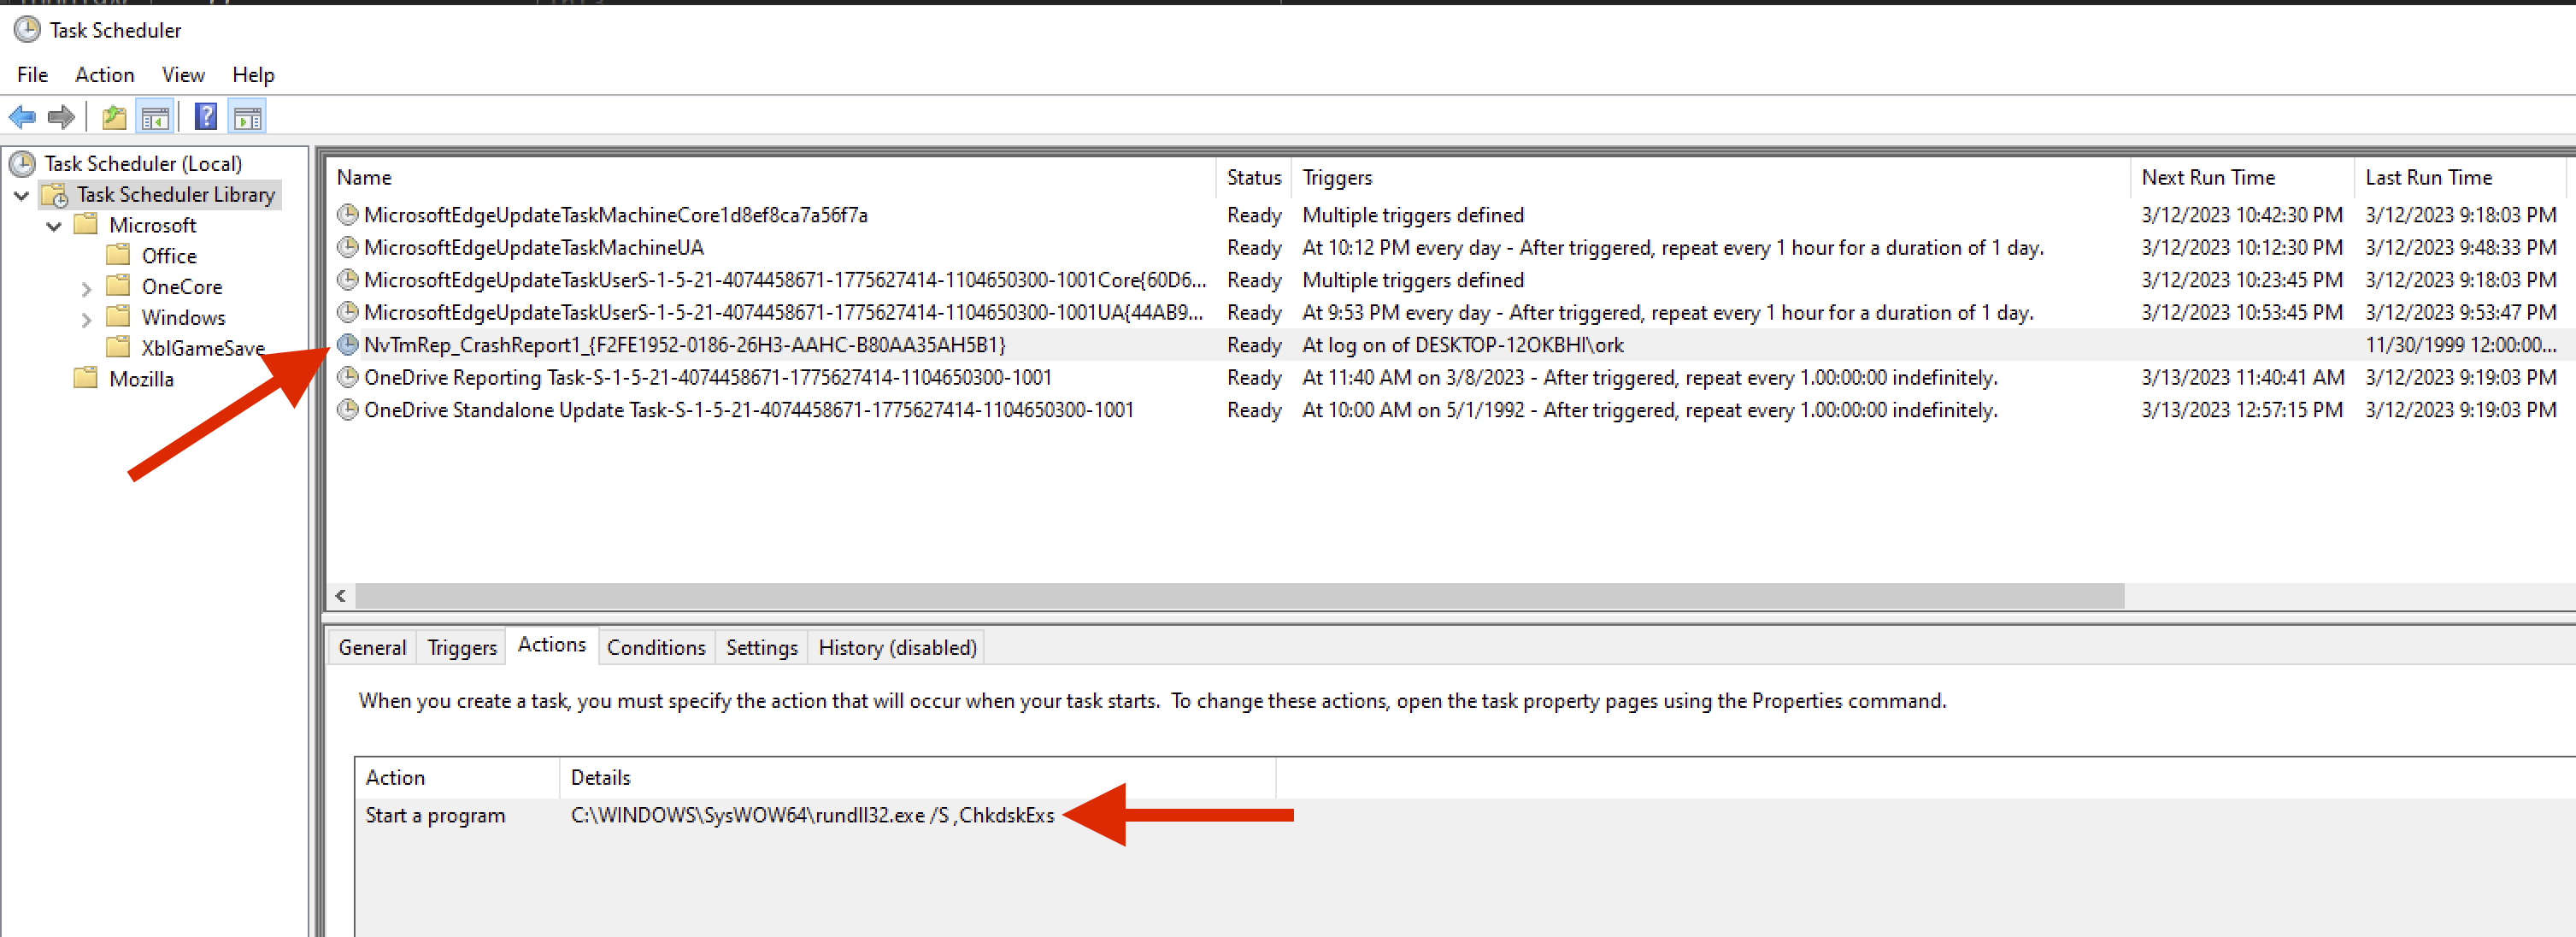Screen dimensions: 2576x937
Task: Select the OneDrive Standalone Update Task row
Action: (x=748, y=410)
